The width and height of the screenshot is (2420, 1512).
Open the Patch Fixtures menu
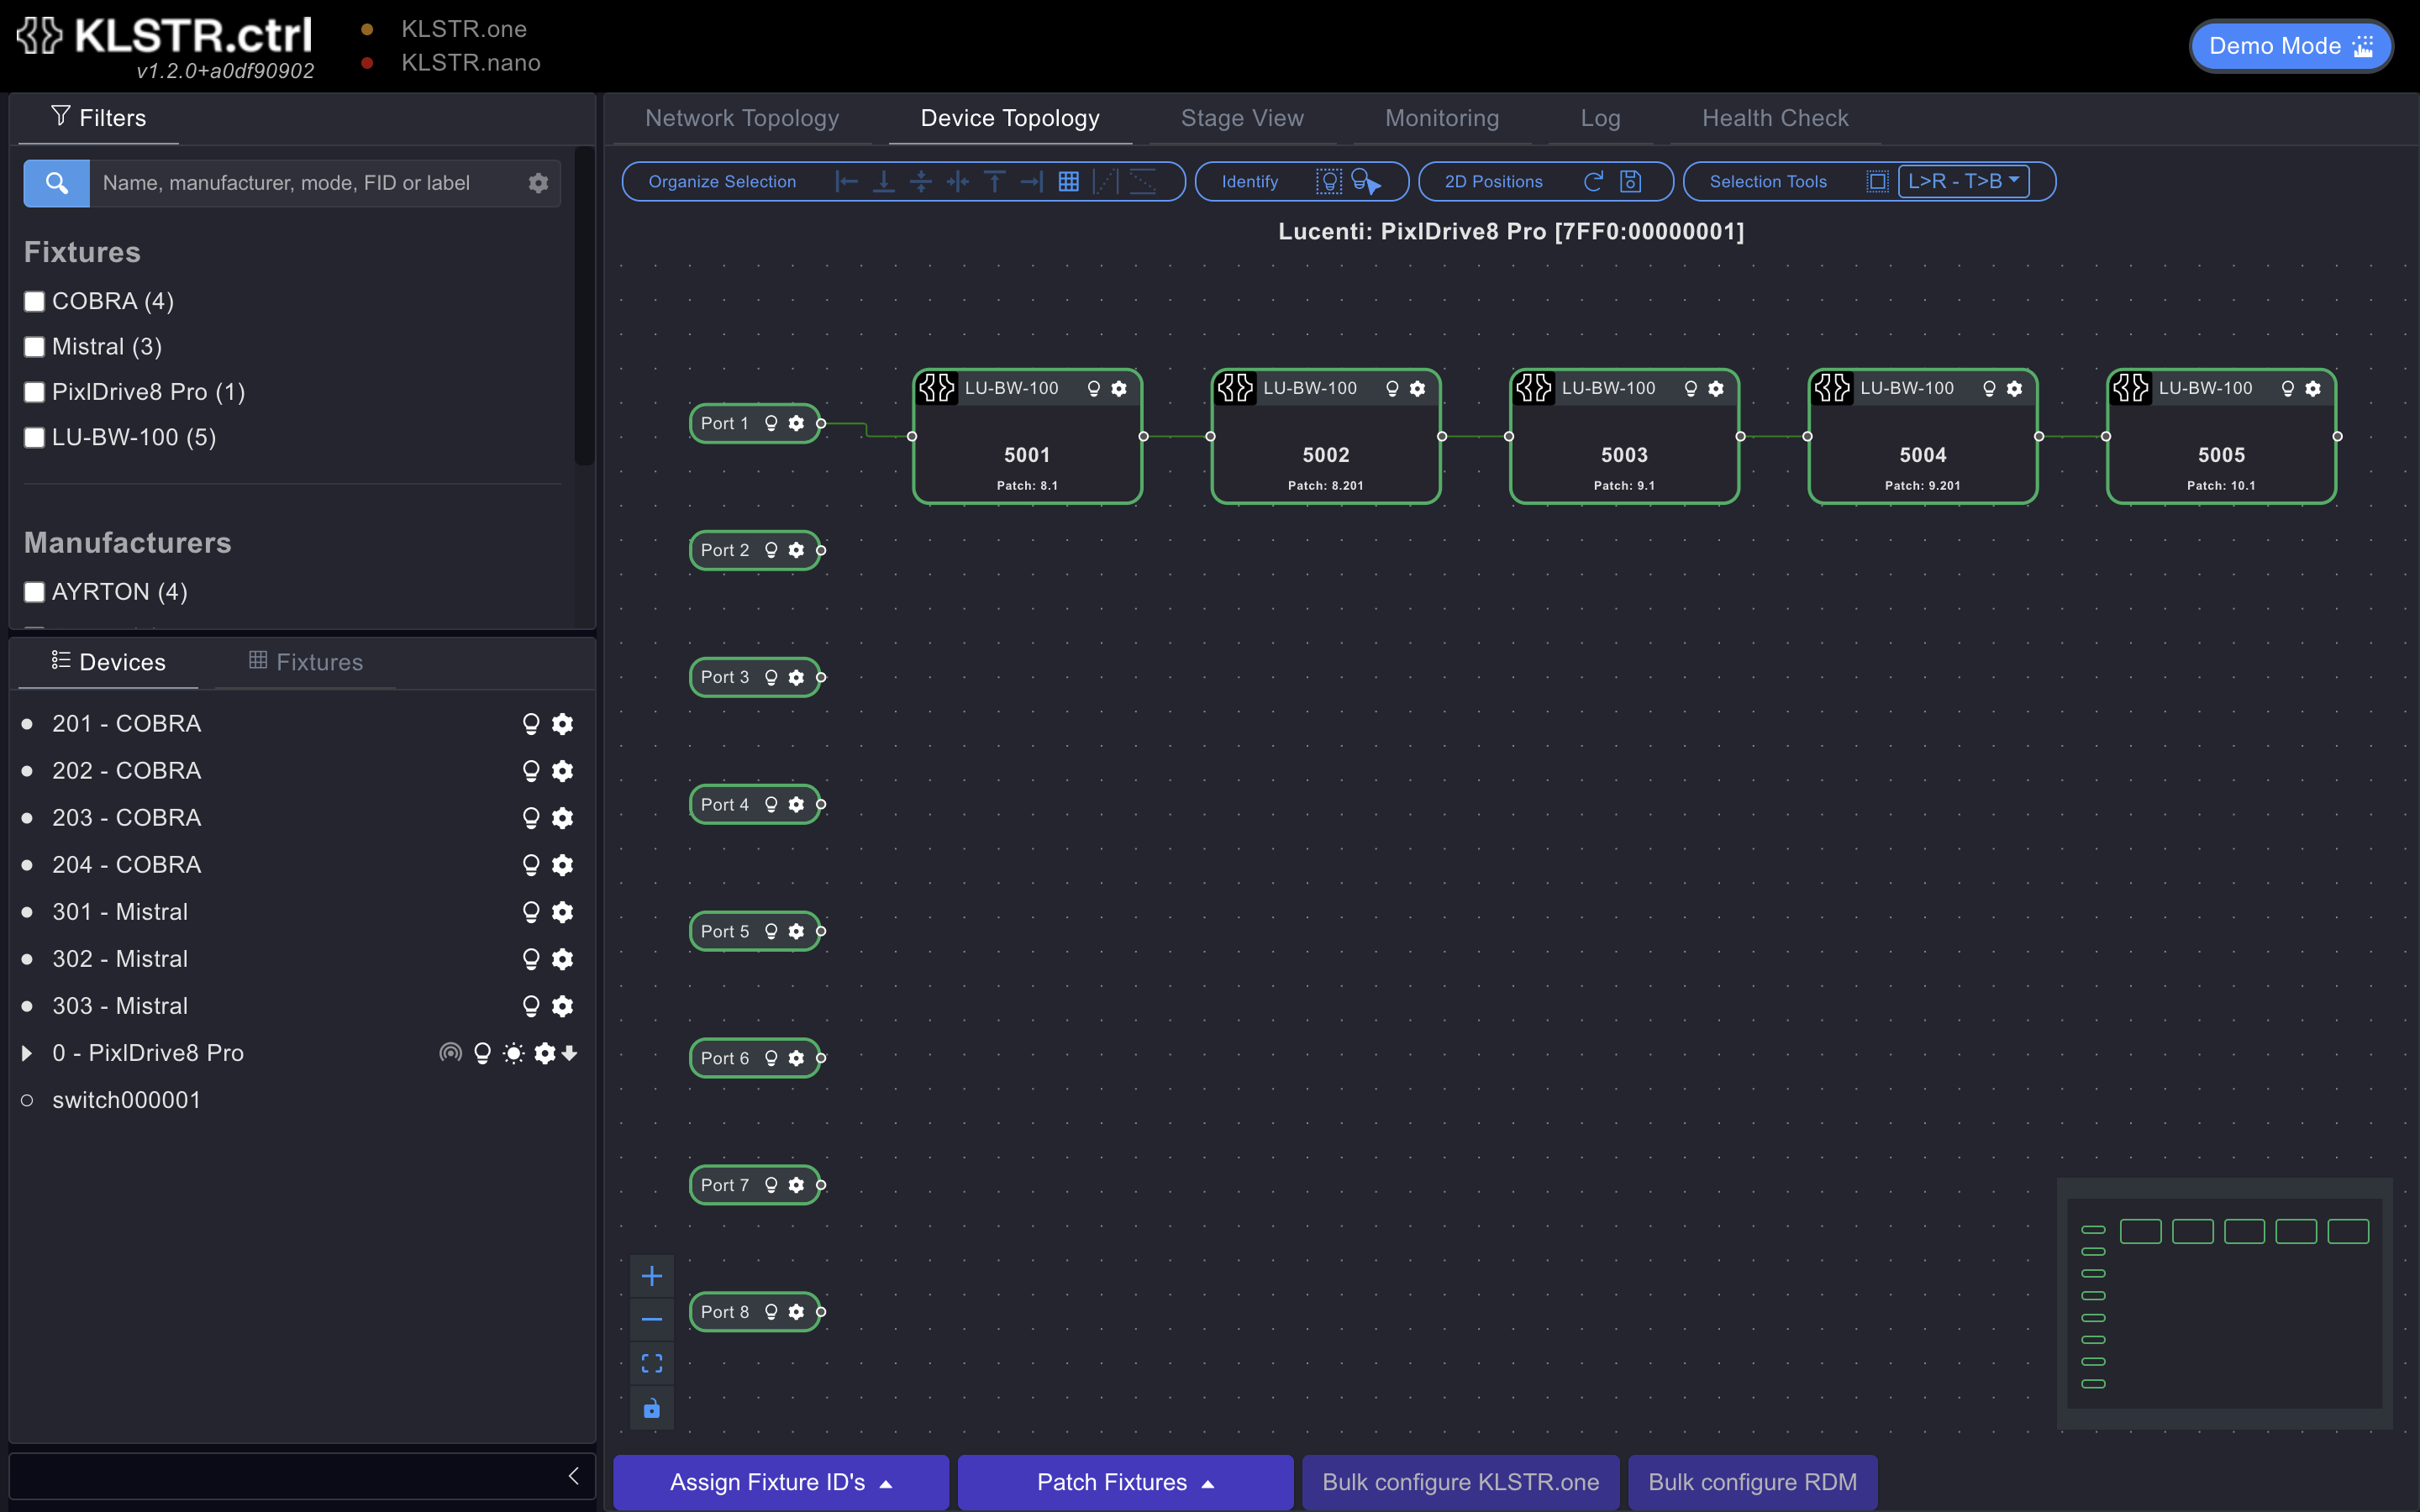click(1125, 1482)
